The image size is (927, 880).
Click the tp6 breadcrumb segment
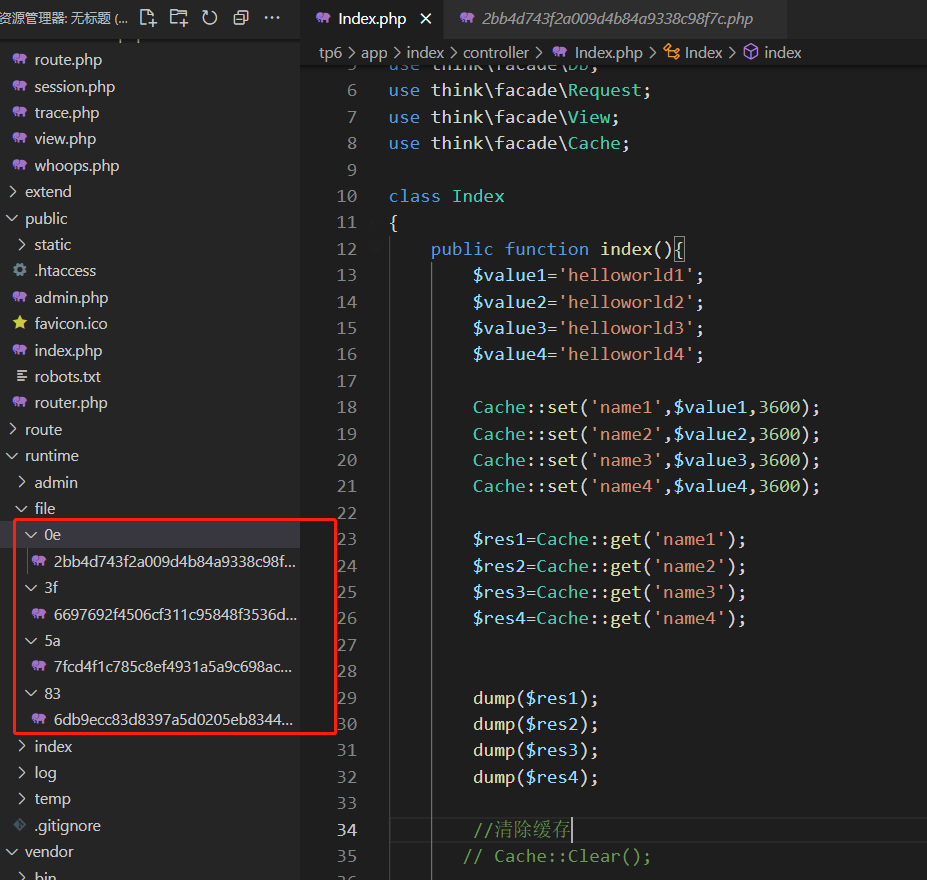(x=330, y=53)
